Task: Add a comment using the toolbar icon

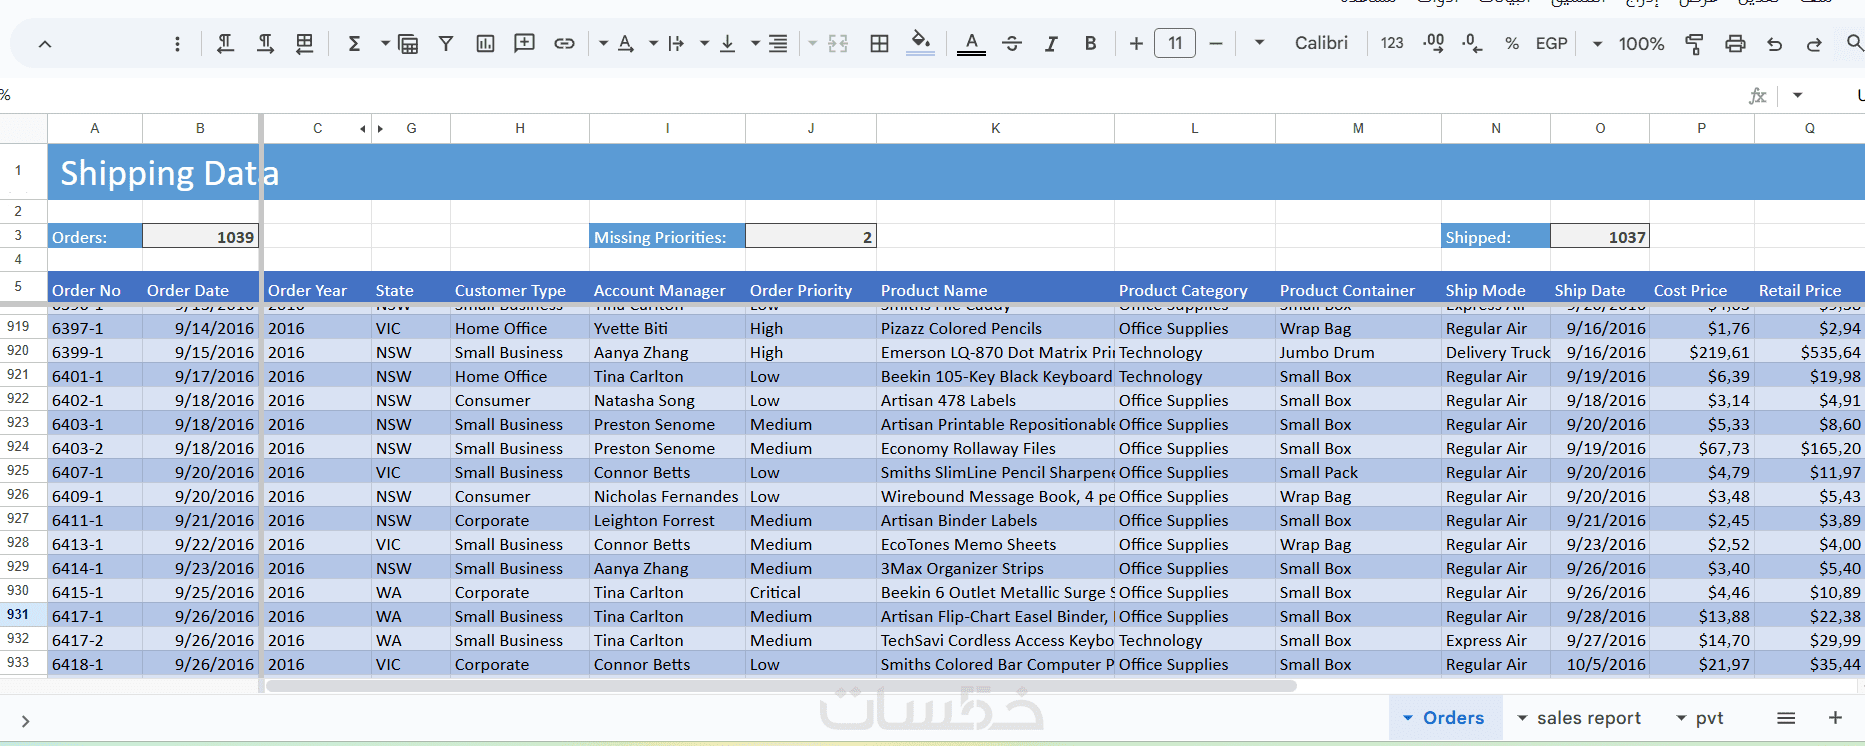Action: (524, 43)
